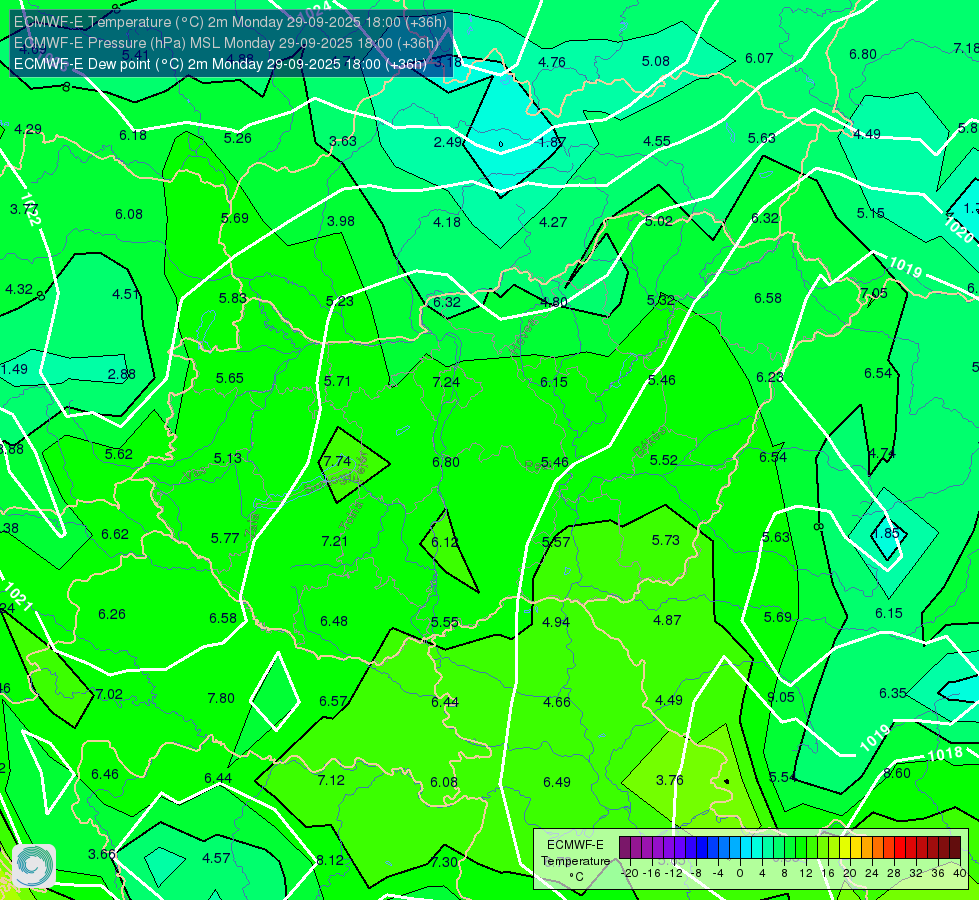Click the dew point value 4.57
The width and height of the screenshot is (979, 900).
pos(216,858)
